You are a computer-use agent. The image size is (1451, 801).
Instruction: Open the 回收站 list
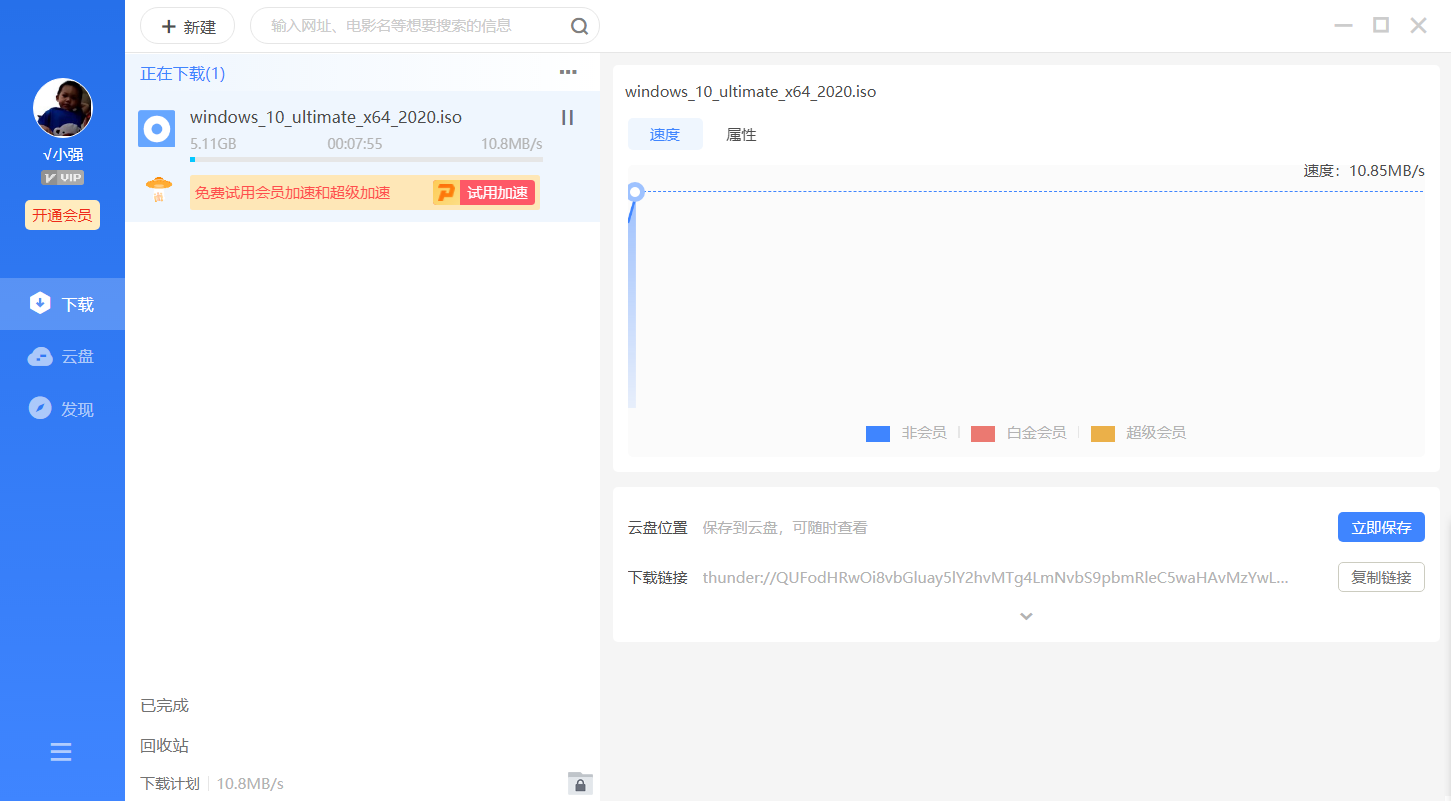[164, 746]
